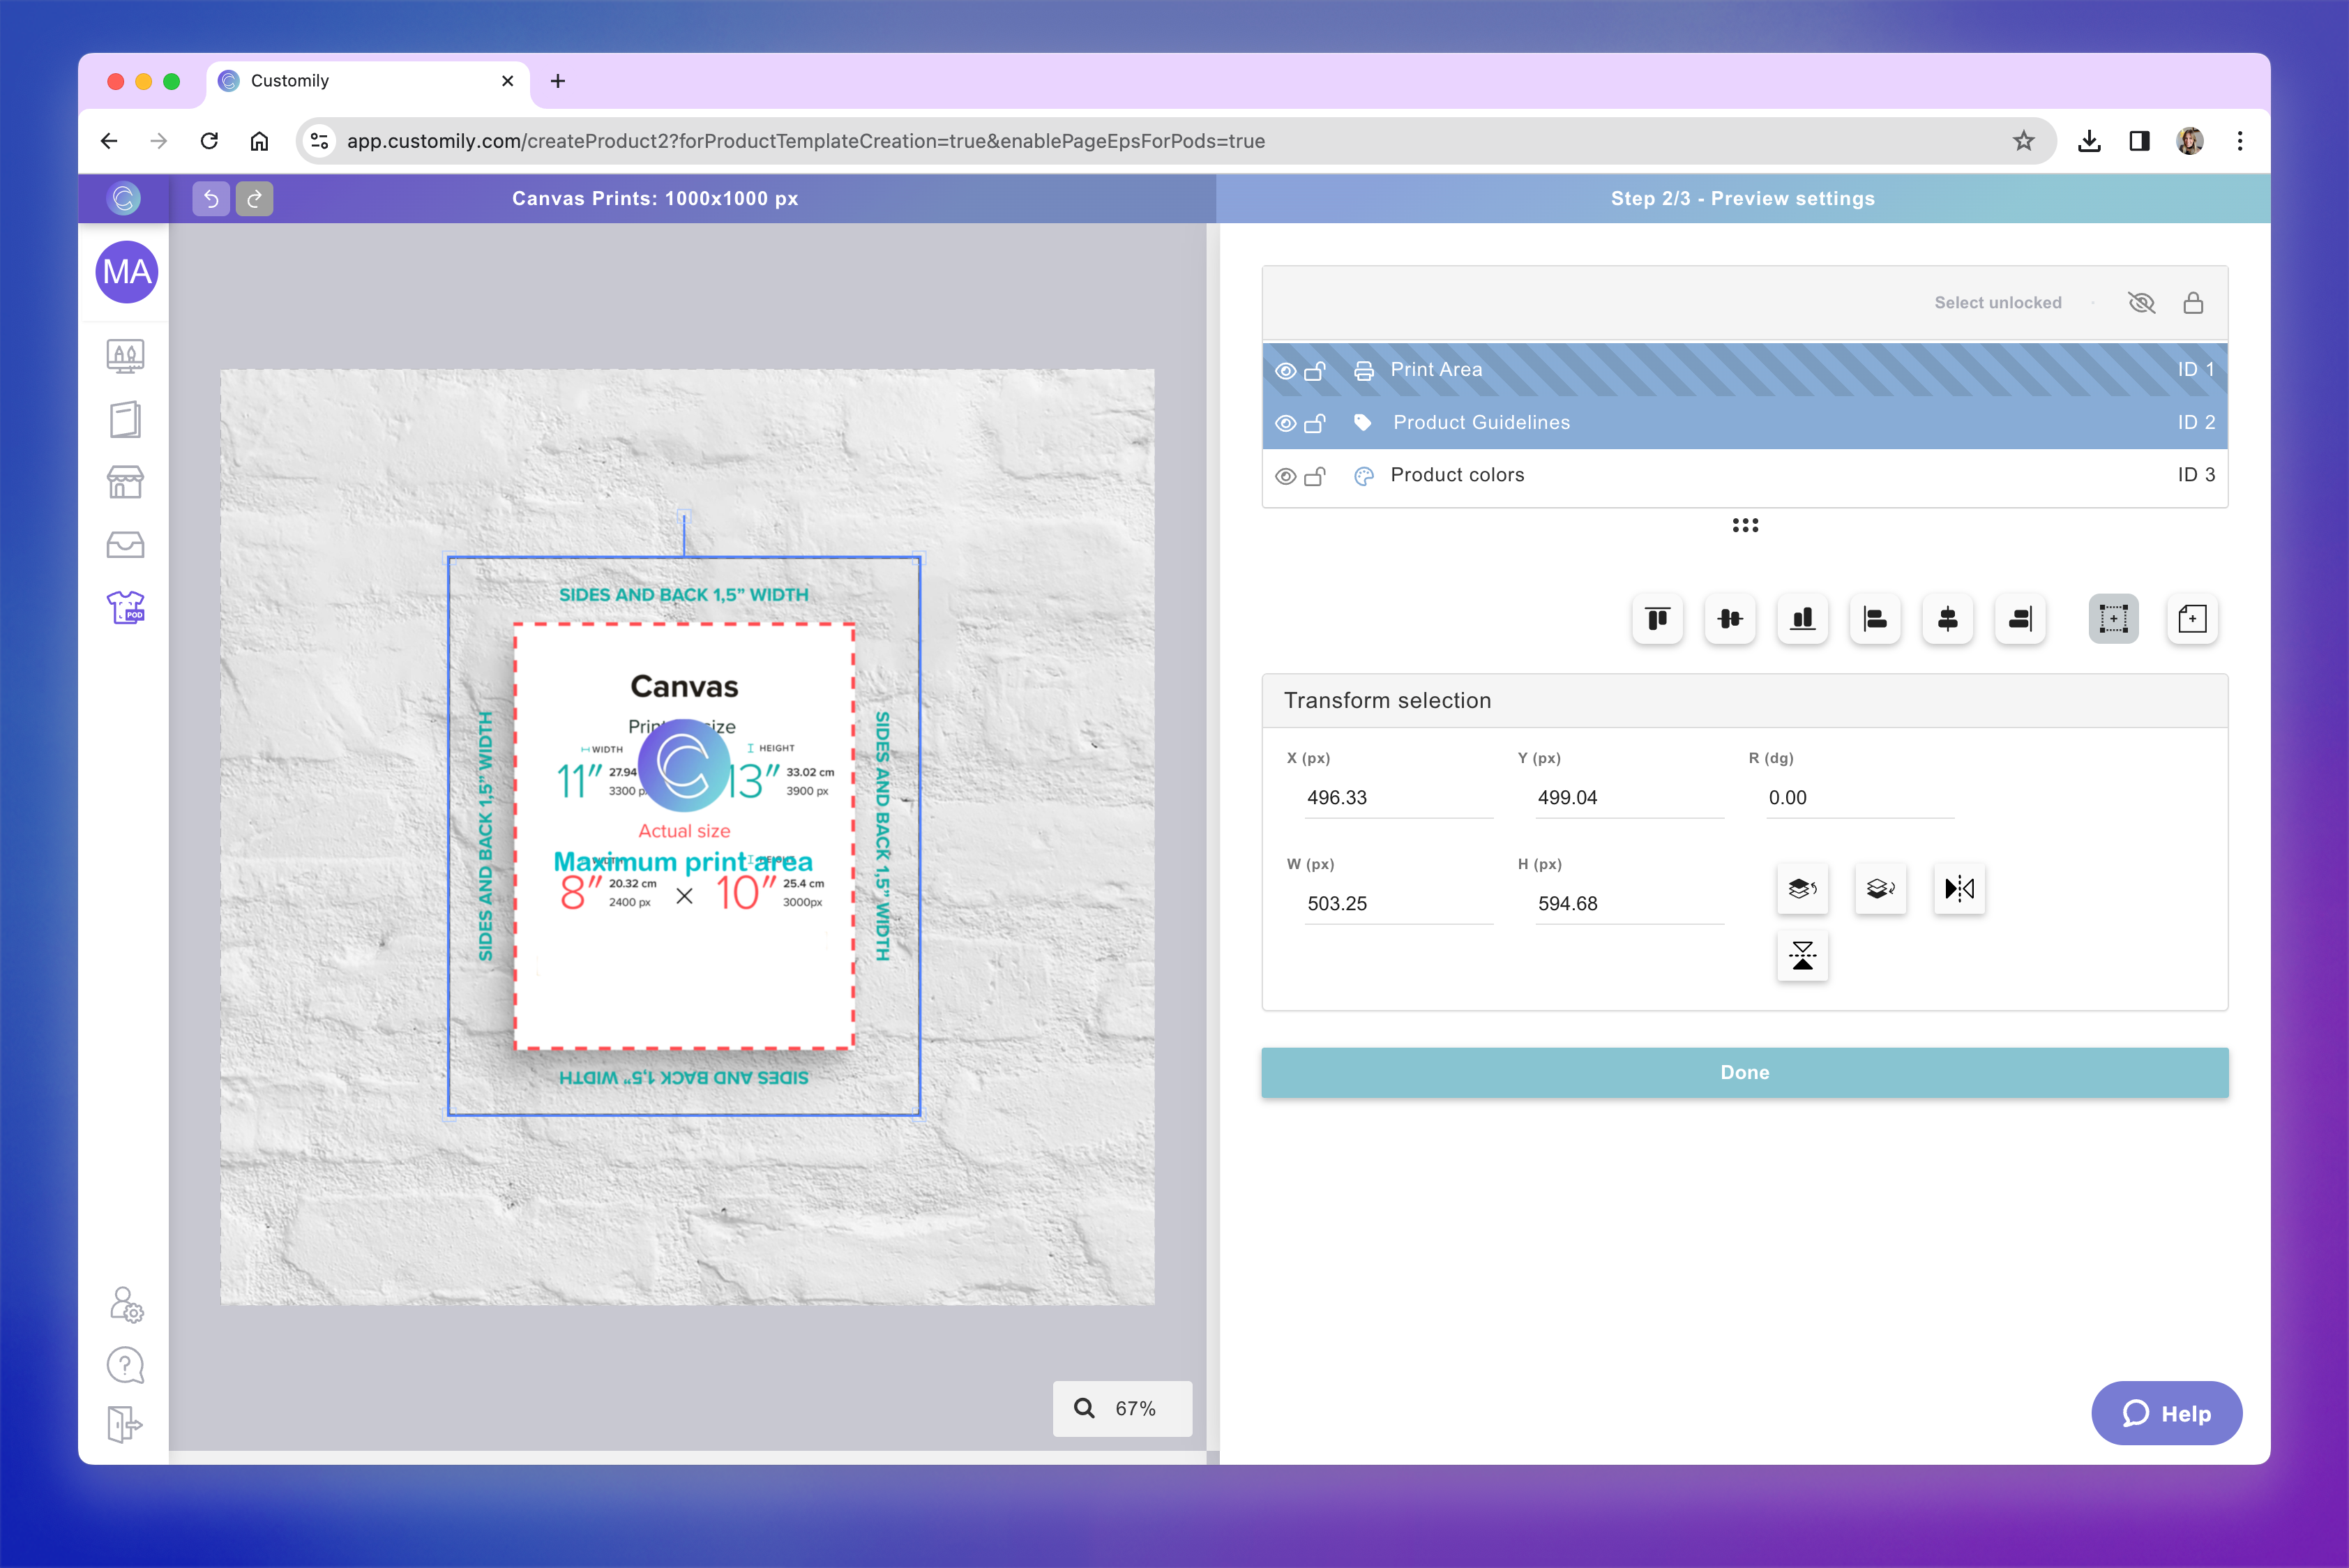Click the Done button
This screenshot has height=1568, width=2349.
click(1744, 1072)
